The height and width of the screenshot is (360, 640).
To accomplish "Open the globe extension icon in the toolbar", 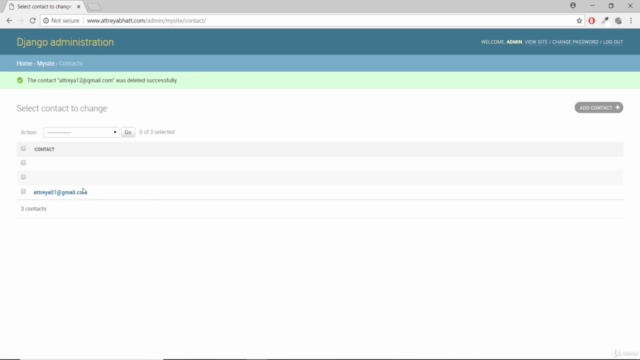I will pos(618,20).
